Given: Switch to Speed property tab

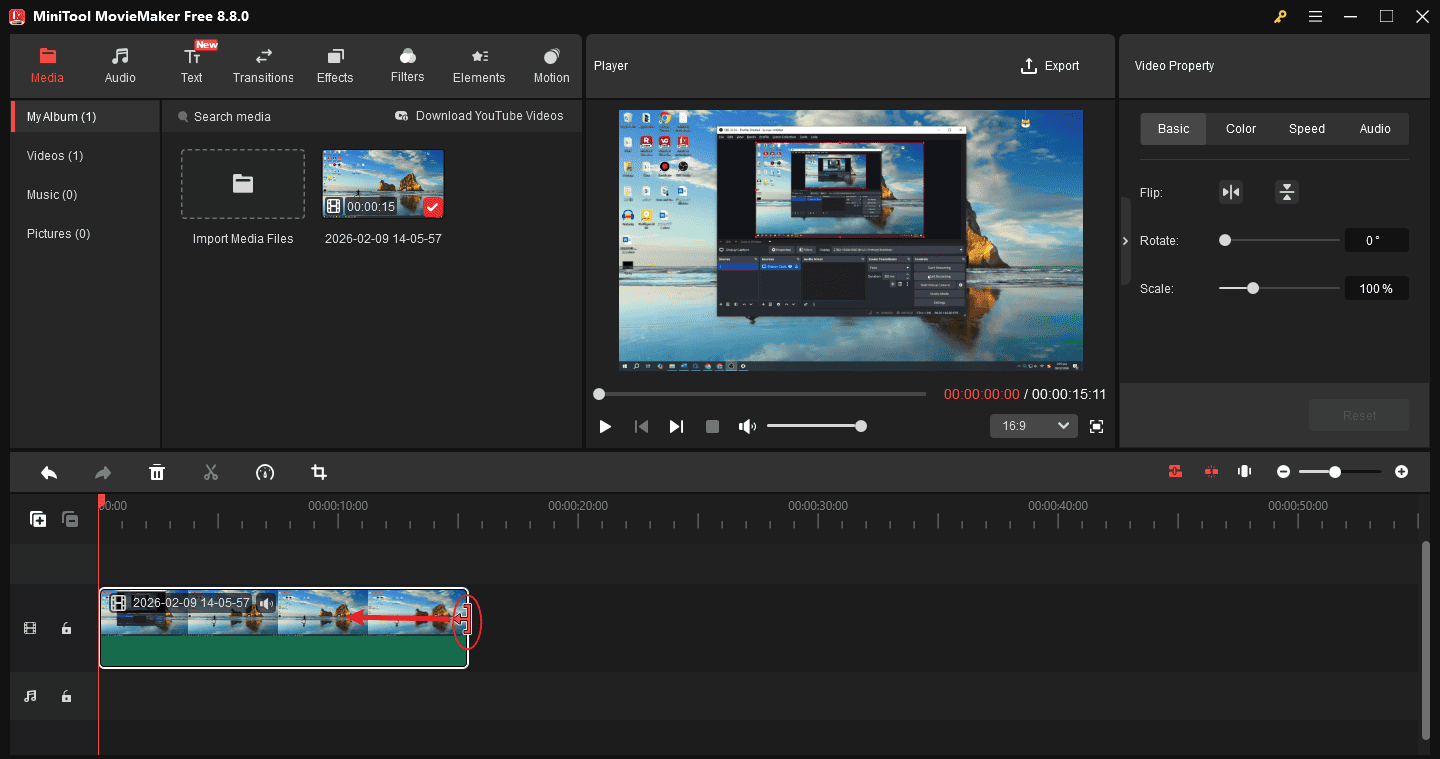Looking at the screenshot, I should 1306,129.
